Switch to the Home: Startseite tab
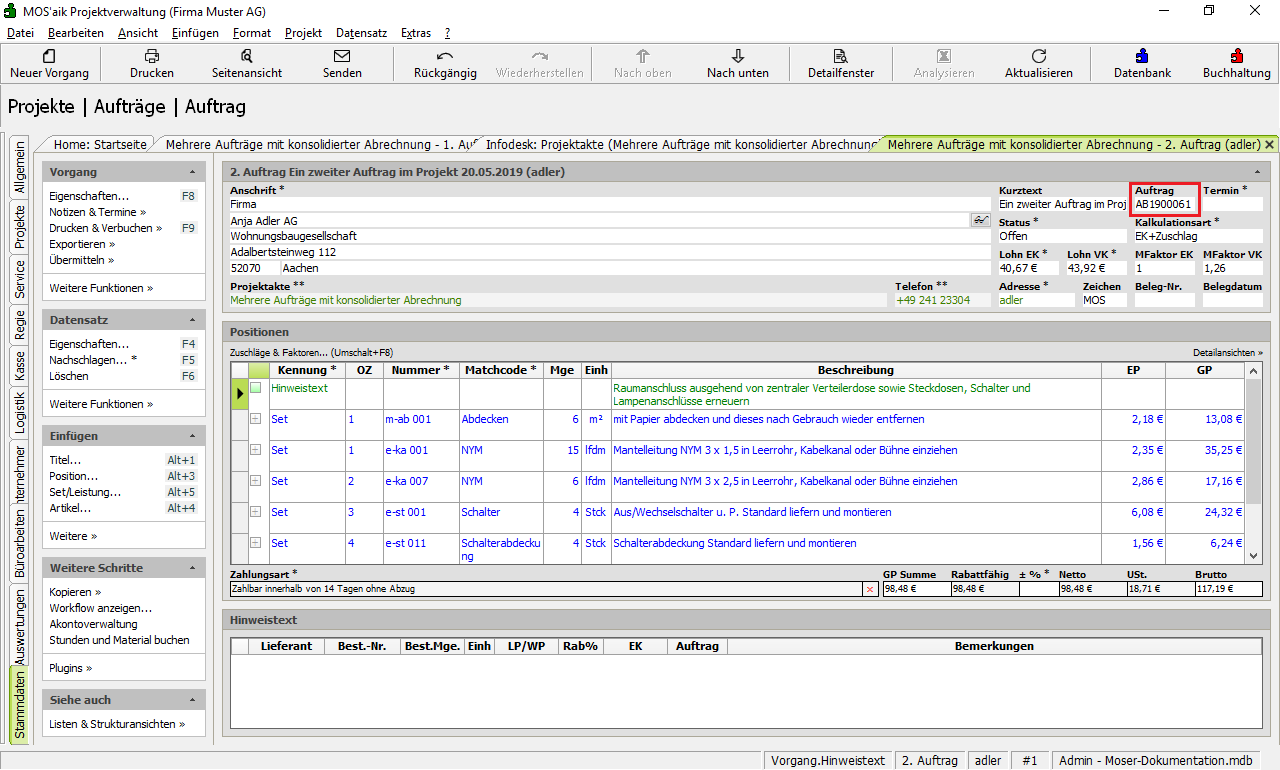This screenshot has width=1280, height=770. point(100,144)
